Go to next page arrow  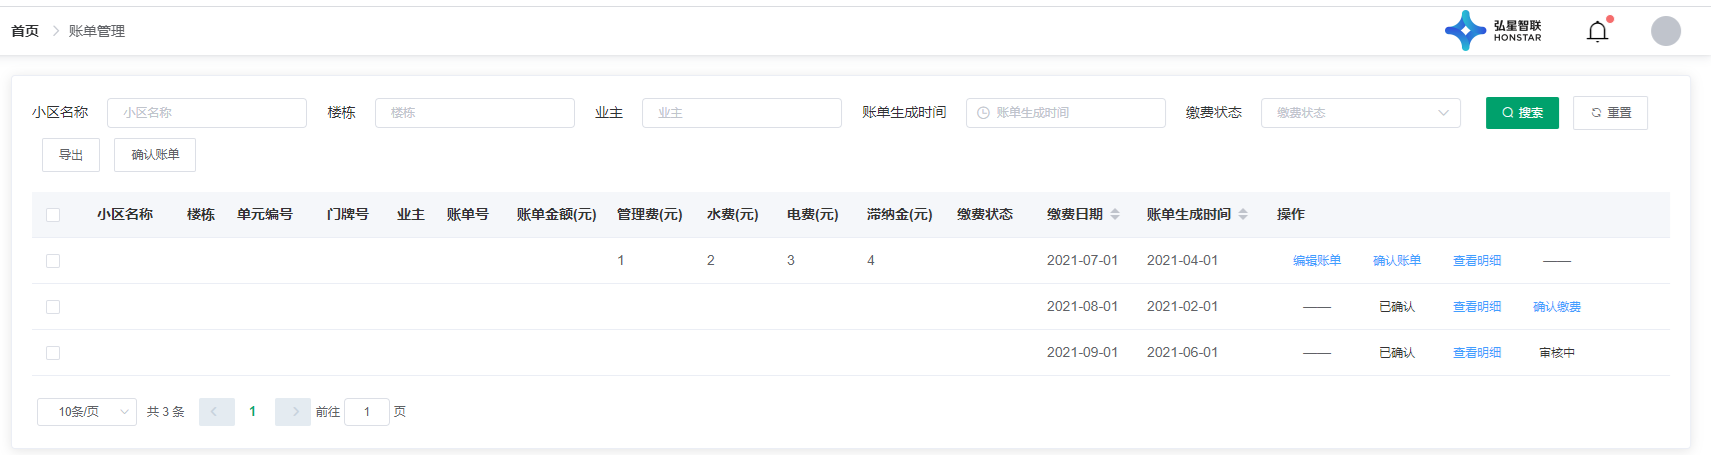coord(293,412)
